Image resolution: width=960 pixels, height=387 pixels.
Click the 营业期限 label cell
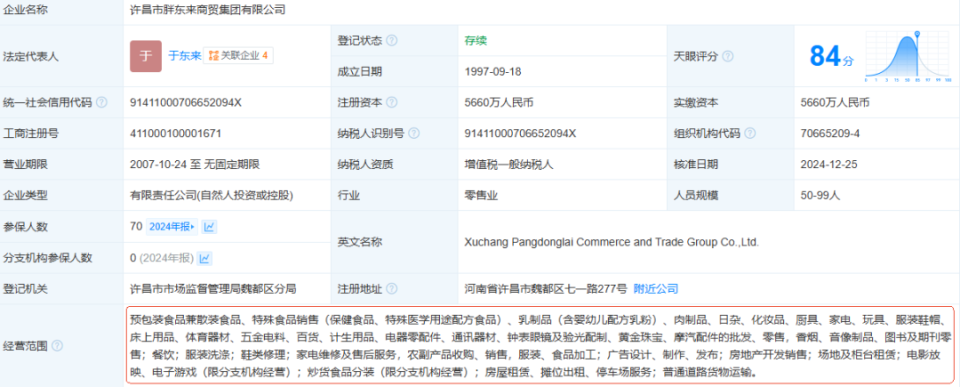point(61,164)
